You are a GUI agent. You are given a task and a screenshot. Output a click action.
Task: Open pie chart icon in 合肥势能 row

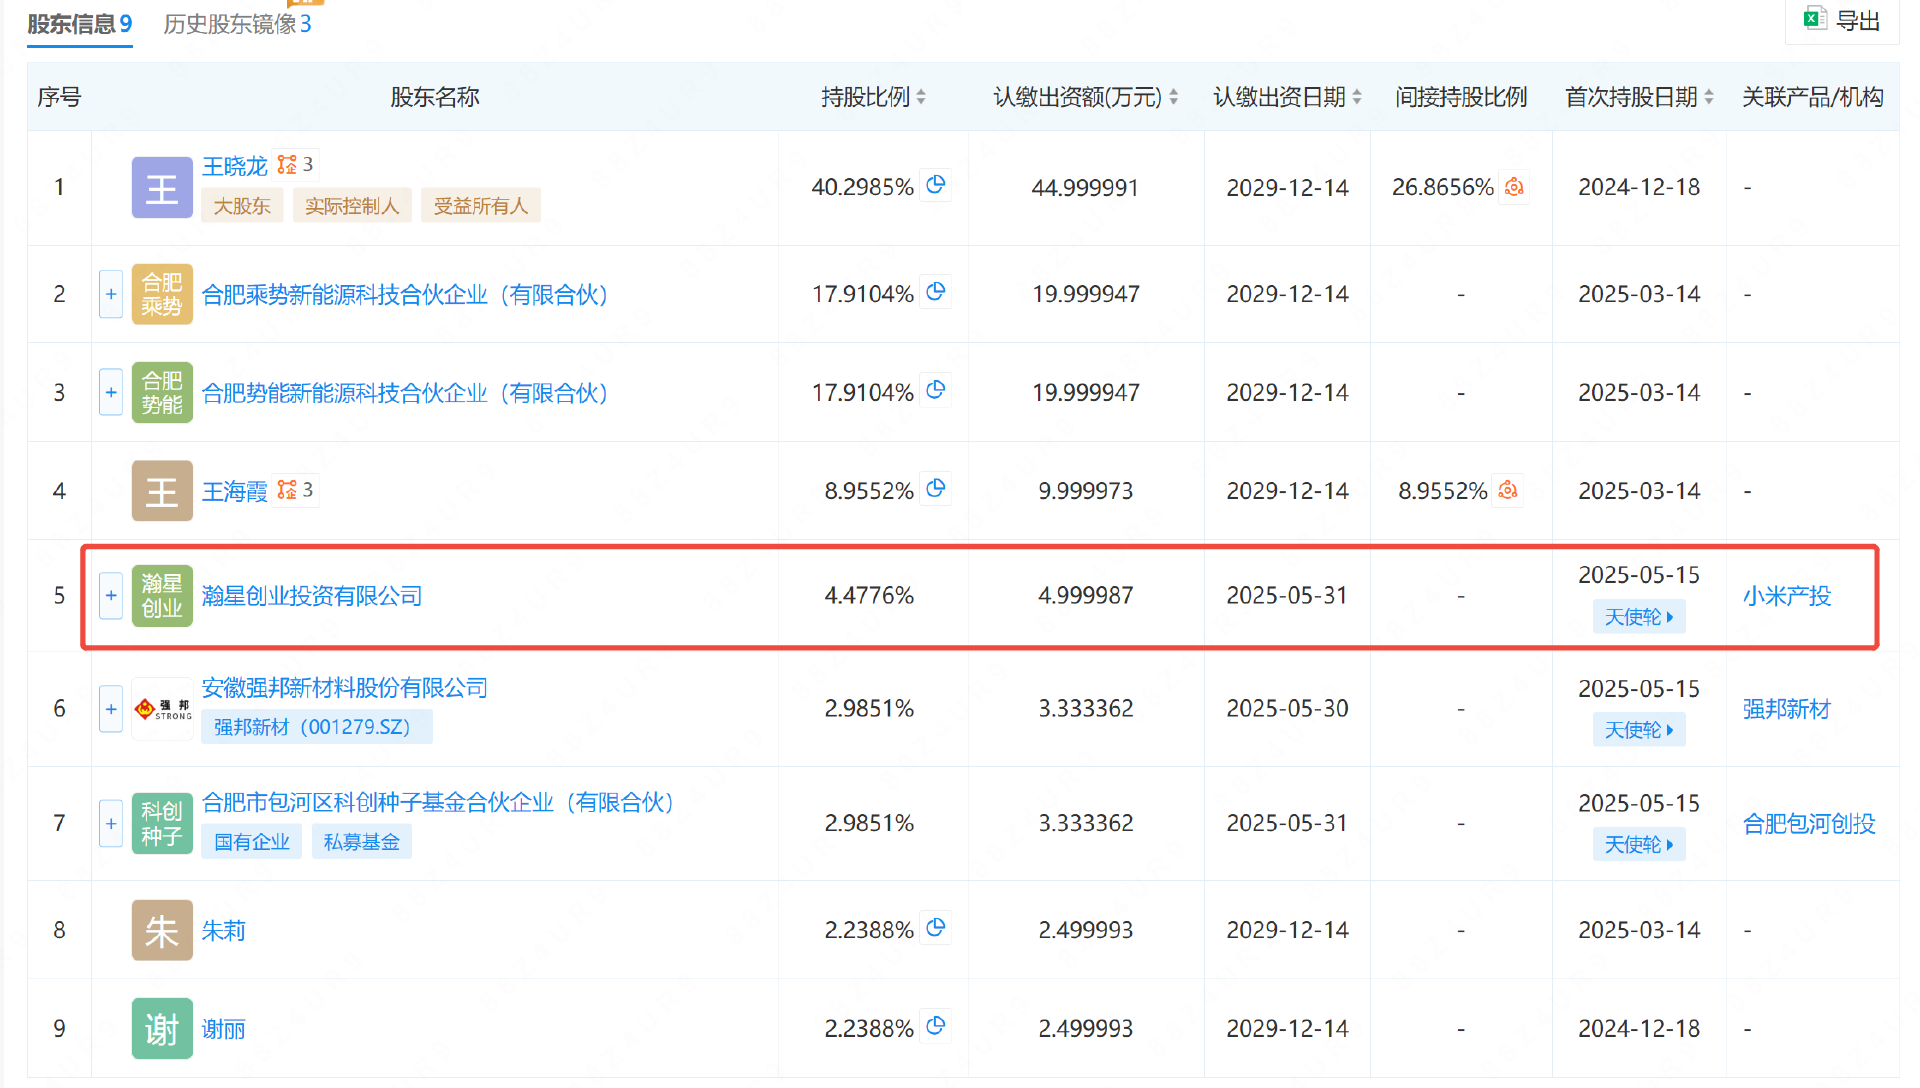click(x=936, y=390)
